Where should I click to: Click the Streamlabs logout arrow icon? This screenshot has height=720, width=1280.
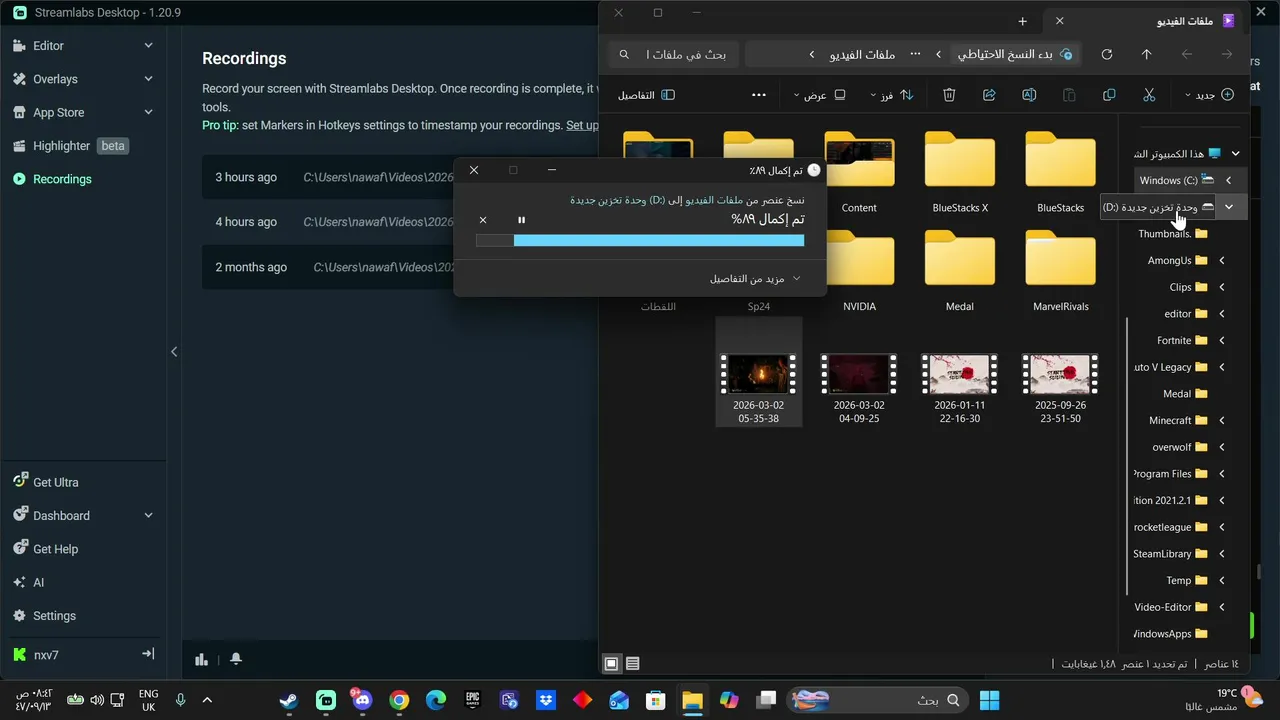(148, 654)
